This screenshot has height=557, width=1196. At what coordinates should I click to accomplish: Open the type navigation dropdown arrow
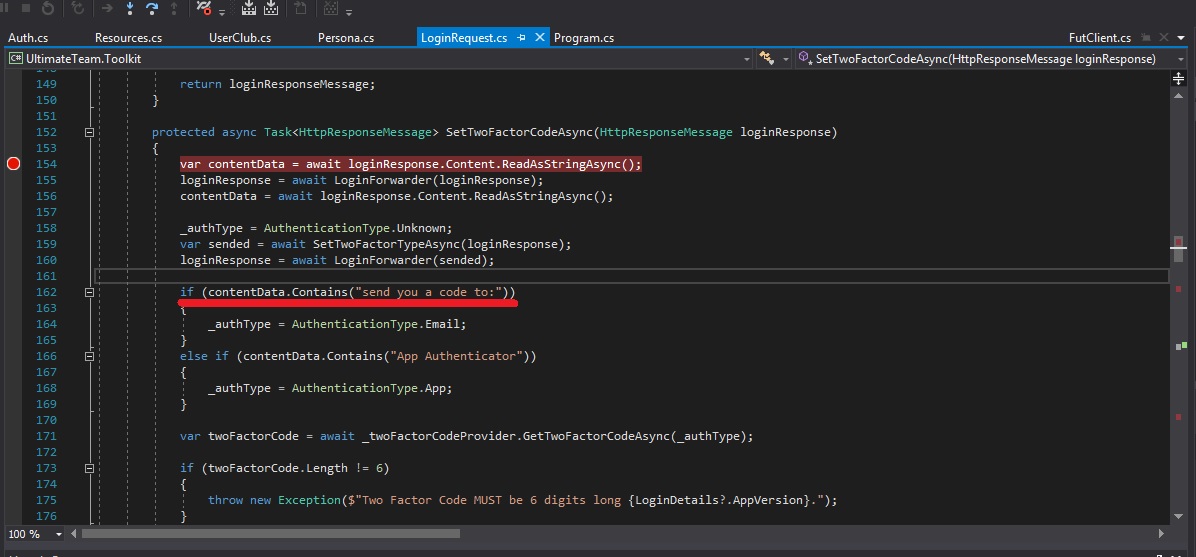tap(785, 59)
